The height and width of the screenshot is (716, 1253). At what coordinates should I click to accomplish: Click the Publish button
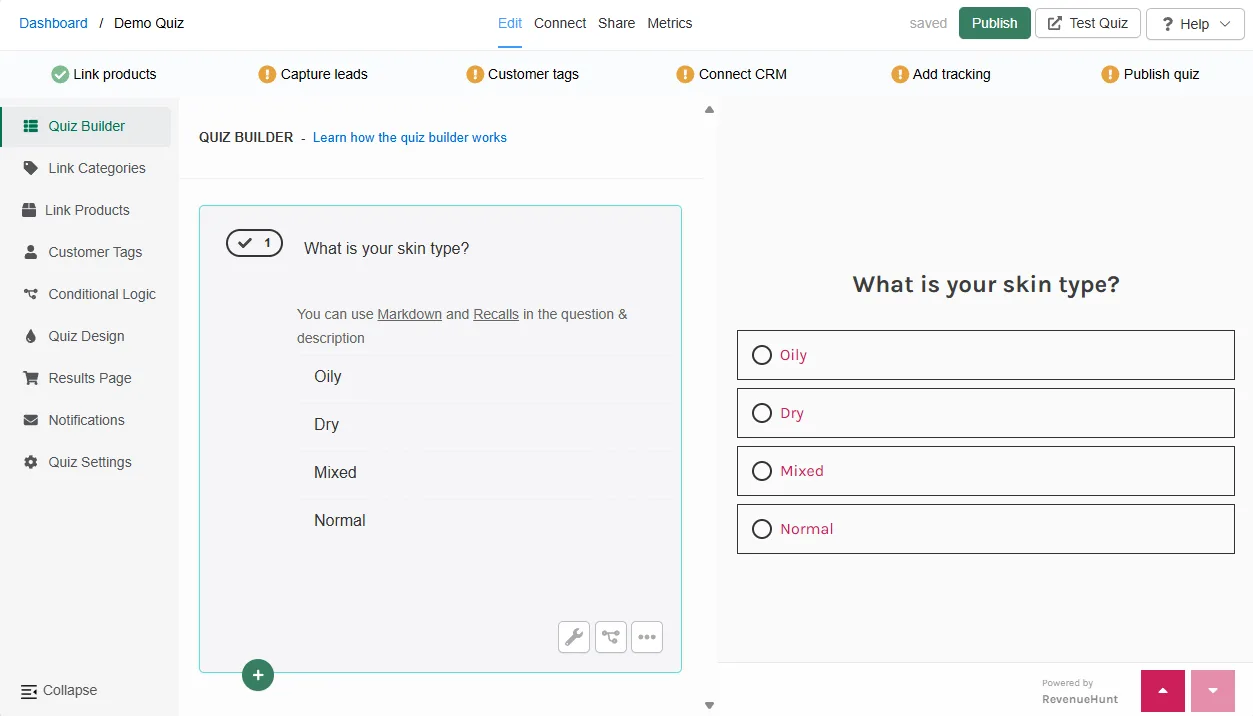(x=995, y=23)
